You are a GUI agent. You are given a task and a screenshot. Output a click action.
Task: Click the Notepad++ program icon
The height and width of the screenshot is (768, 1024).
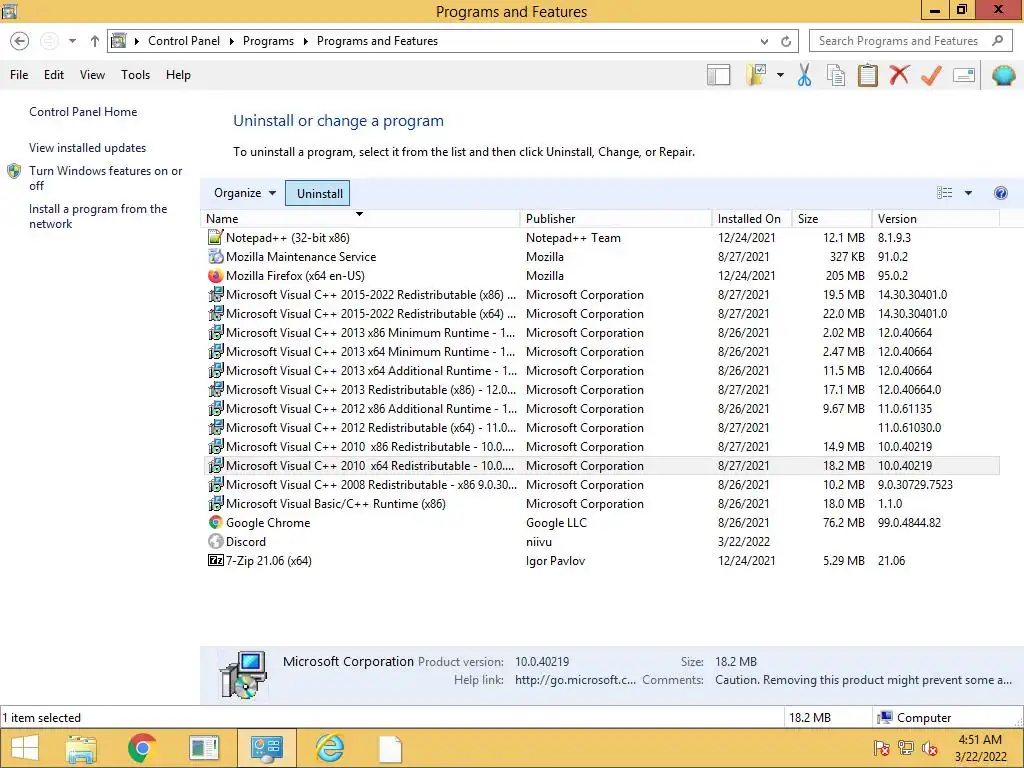[x=215, y=237]
